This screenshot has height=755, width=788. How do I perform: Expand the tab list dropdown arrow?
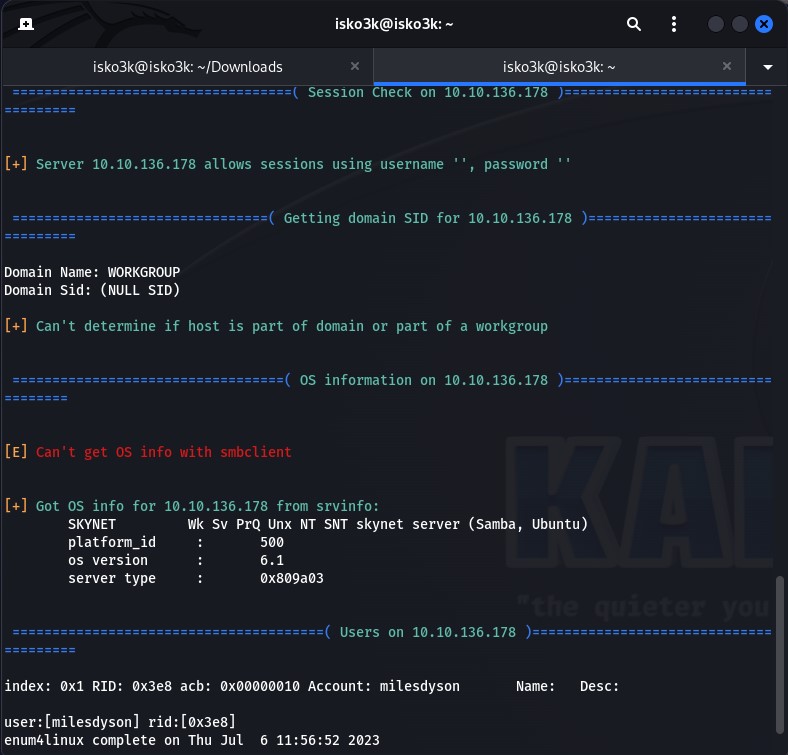[767, 67]
